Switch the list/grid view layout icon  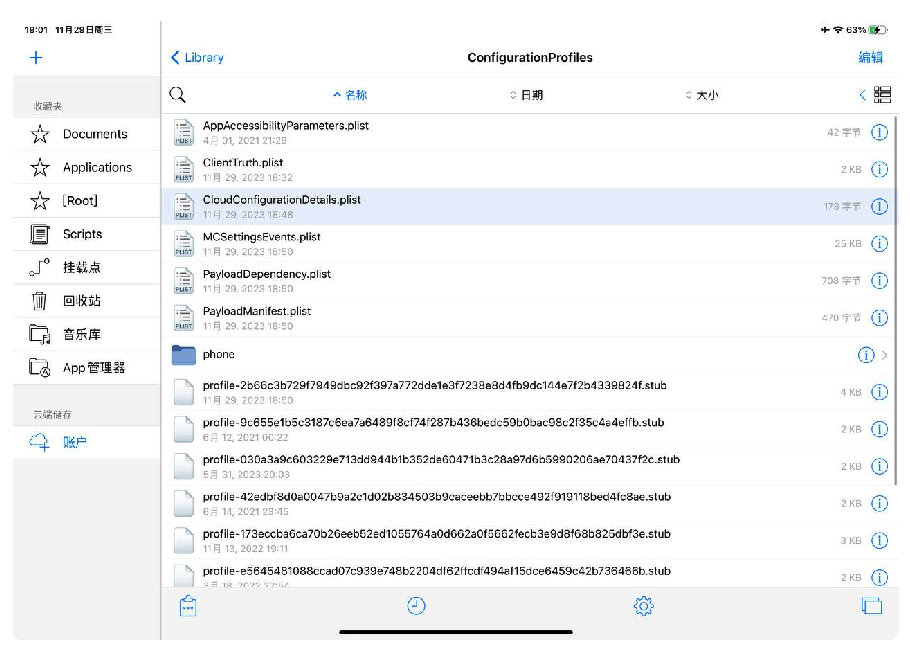point(882,95)
